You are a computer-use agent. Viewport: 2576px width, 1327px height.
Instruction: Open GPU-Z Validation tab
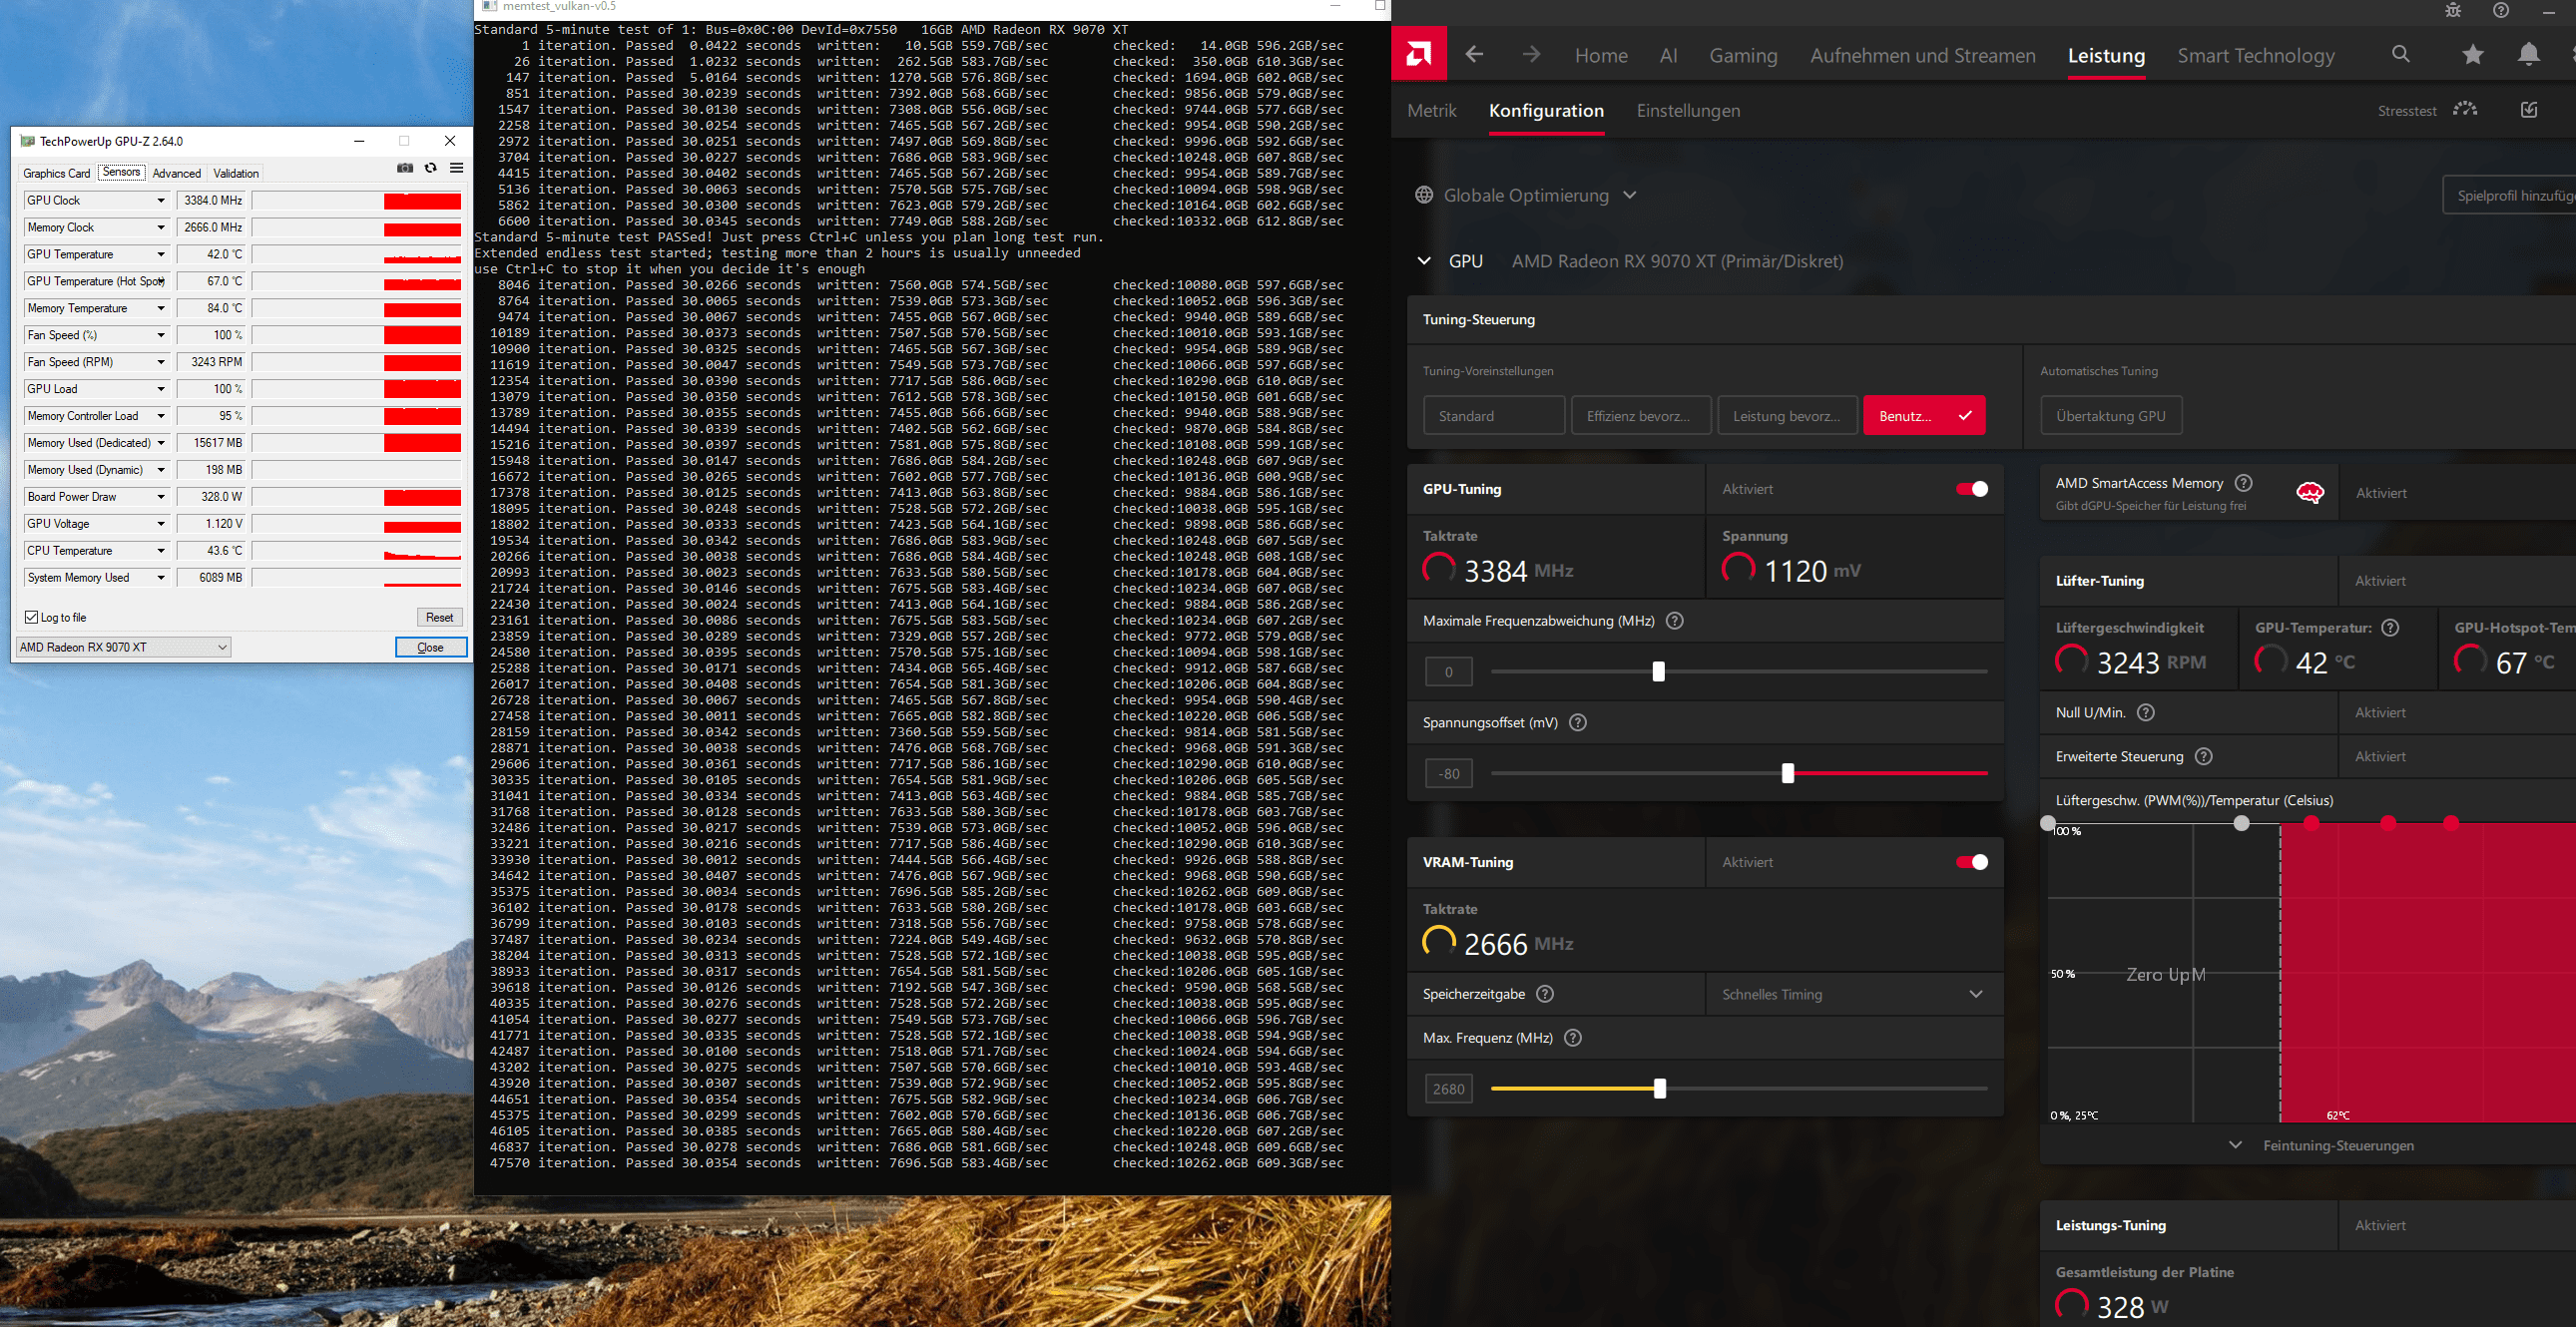[236, 173]
